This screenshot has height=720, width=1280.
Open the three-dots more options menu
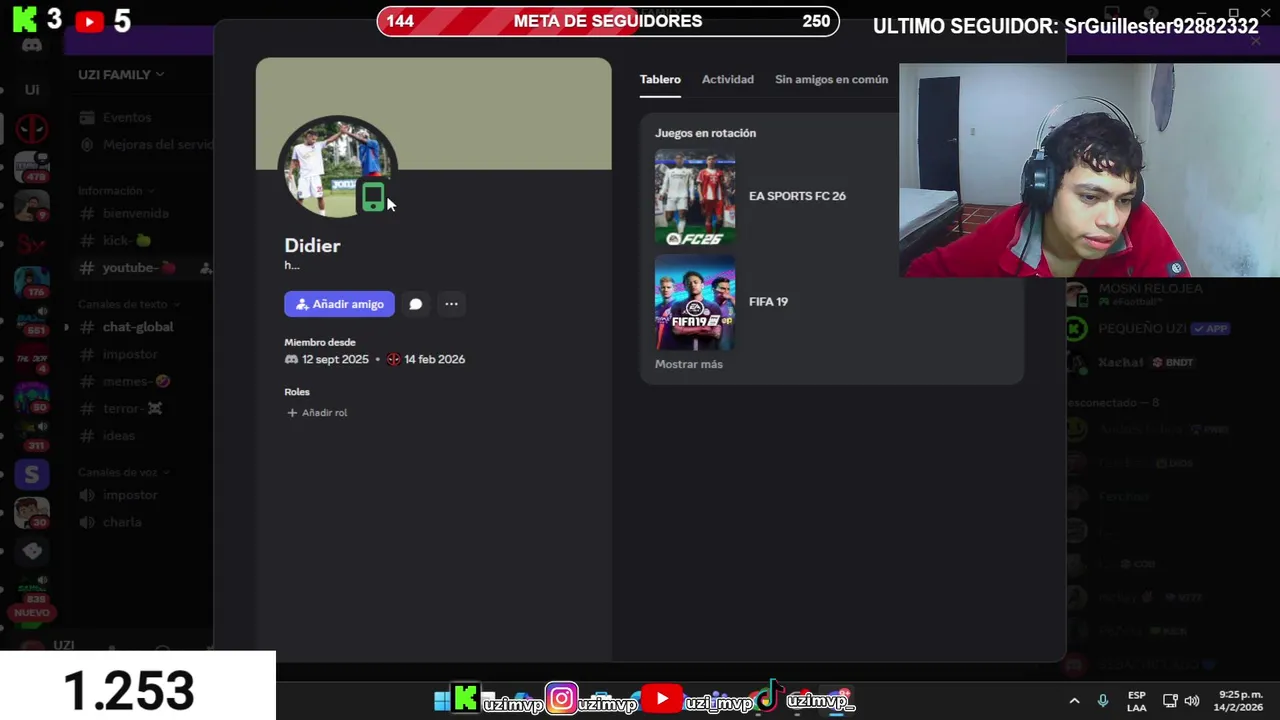[451, 304]
